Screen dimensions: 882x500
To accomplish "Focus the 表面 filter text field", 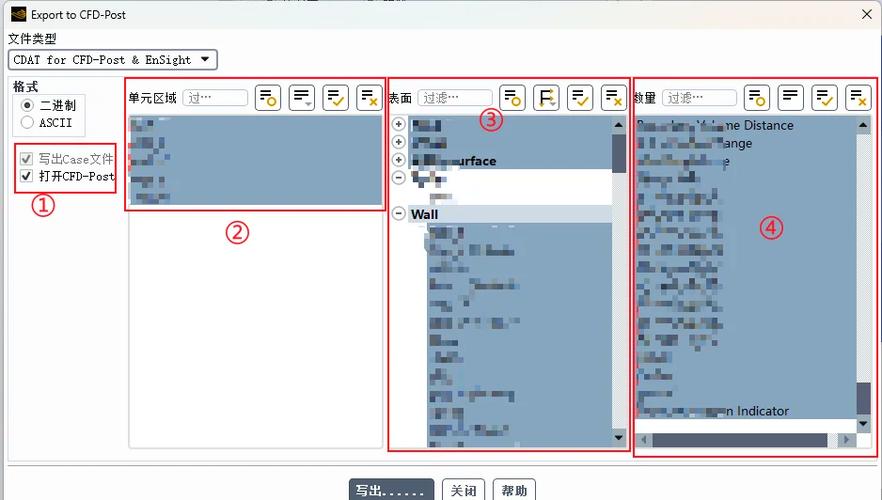I will [454, 98].
